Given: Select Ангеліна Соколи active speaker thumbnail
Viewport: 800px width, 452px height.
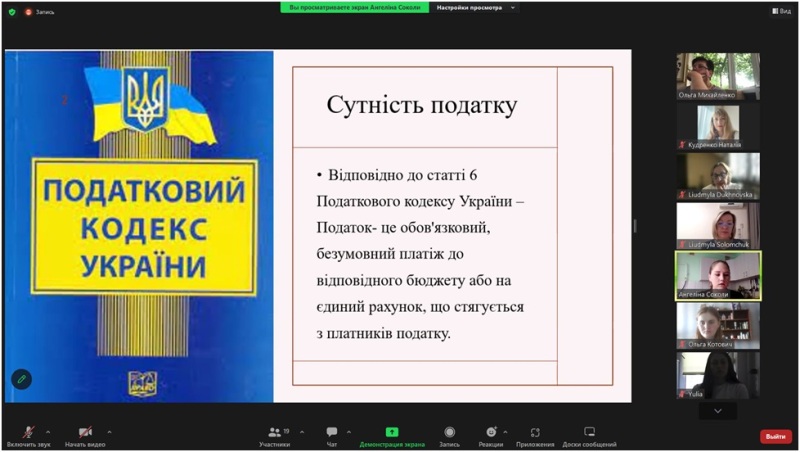Looking at the screenshot, I should 718,275.
